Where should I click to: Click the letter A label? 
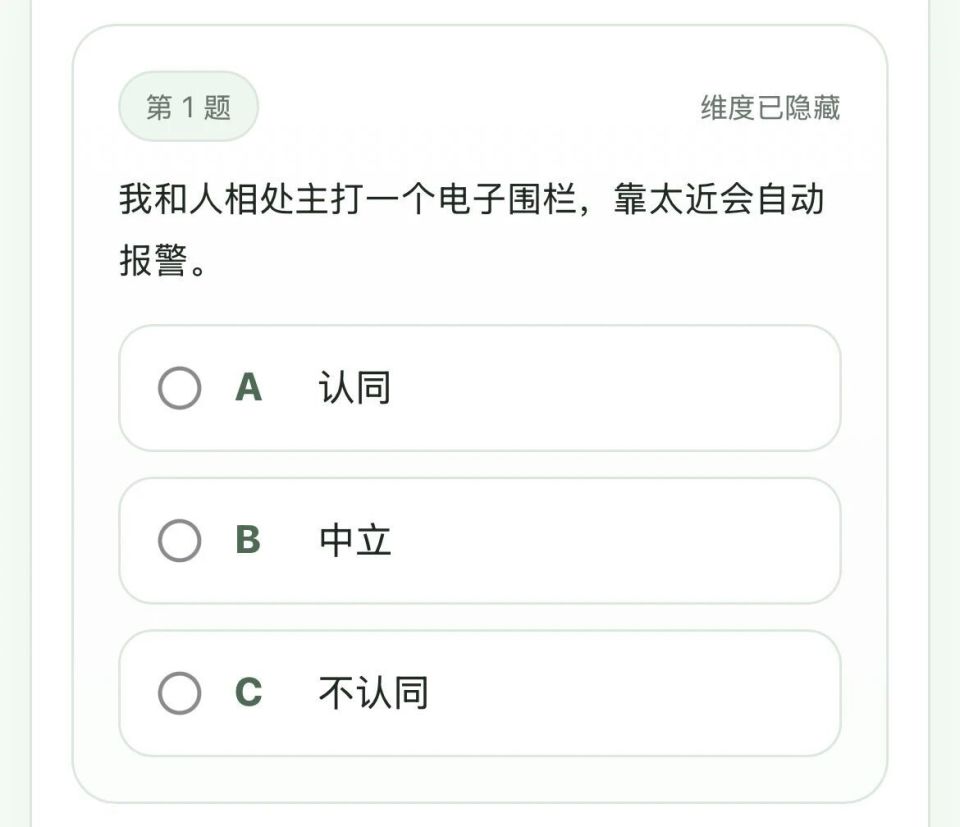click(x=250, y=387)
